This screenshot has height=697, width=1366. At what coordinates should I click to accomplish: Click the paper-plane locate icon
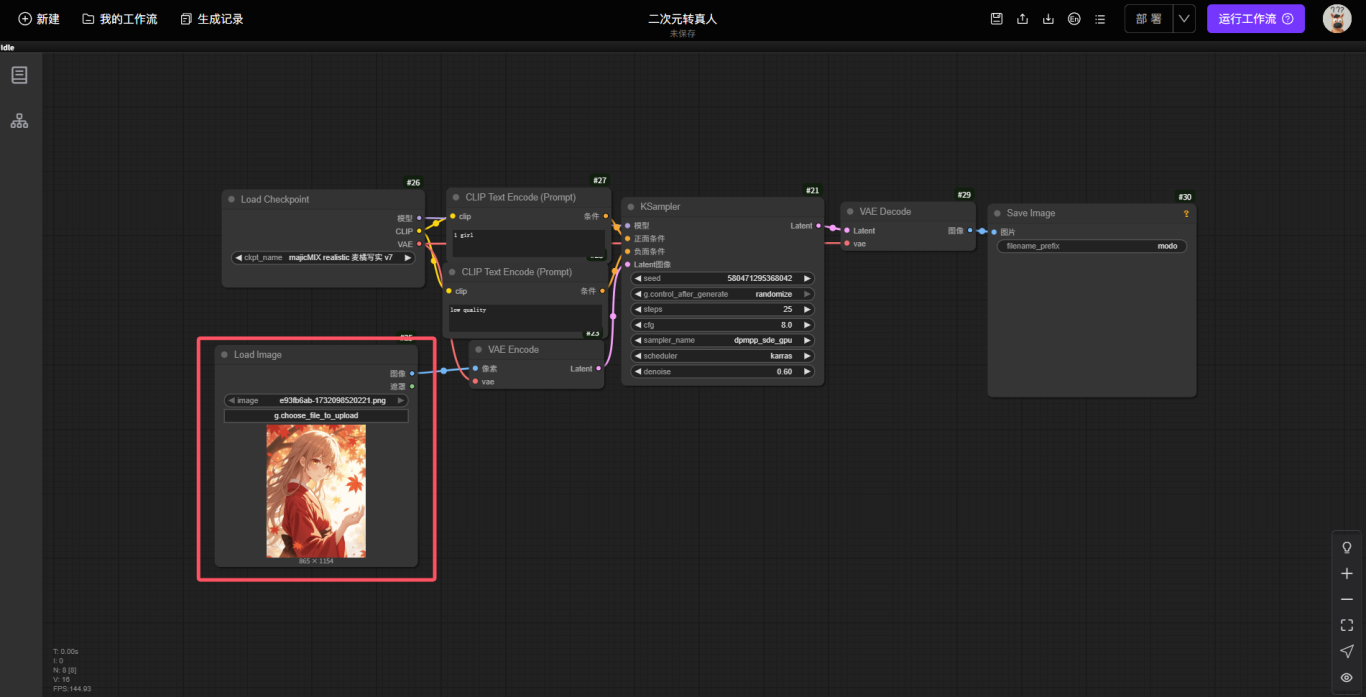point(1347,651)
